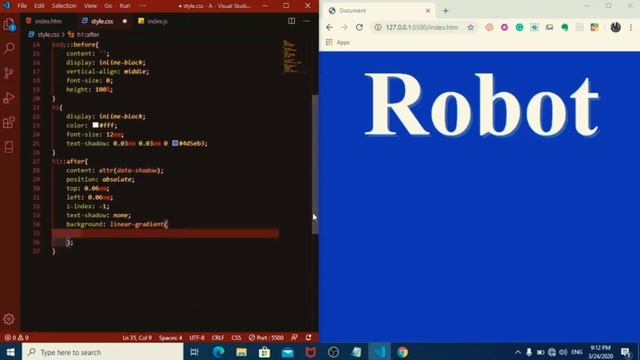
Task: Open the overflow menu ellipsis in menu bar
Action: click(142, 6)
